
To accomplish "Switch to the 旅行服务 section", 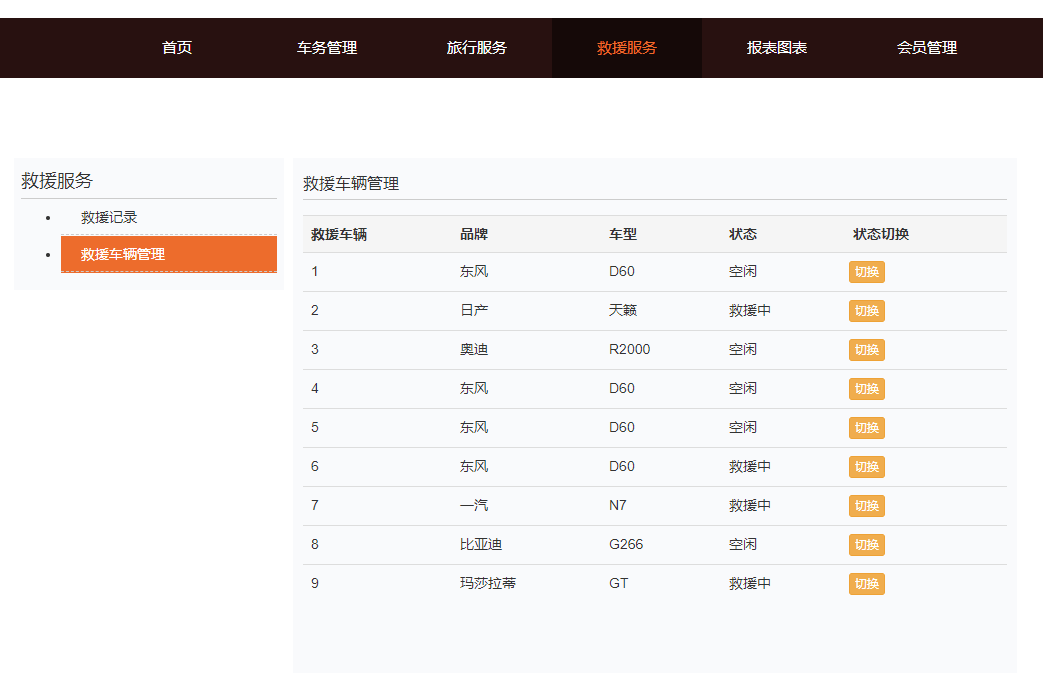I will click(478, 47).
